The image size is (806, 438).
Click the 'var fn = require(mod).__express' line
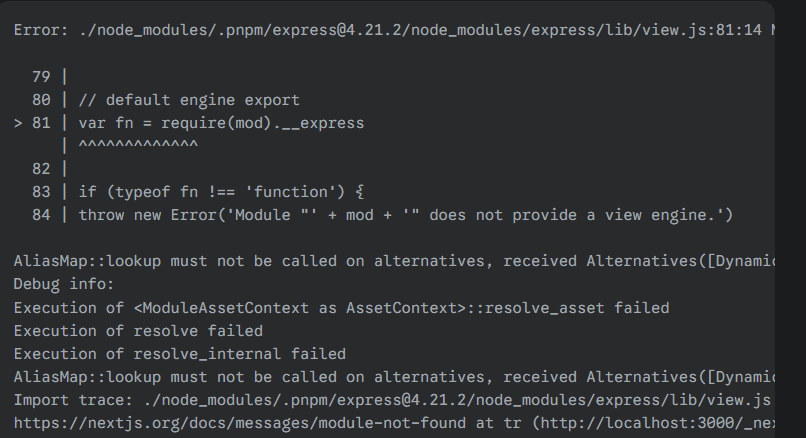[221, 123]
